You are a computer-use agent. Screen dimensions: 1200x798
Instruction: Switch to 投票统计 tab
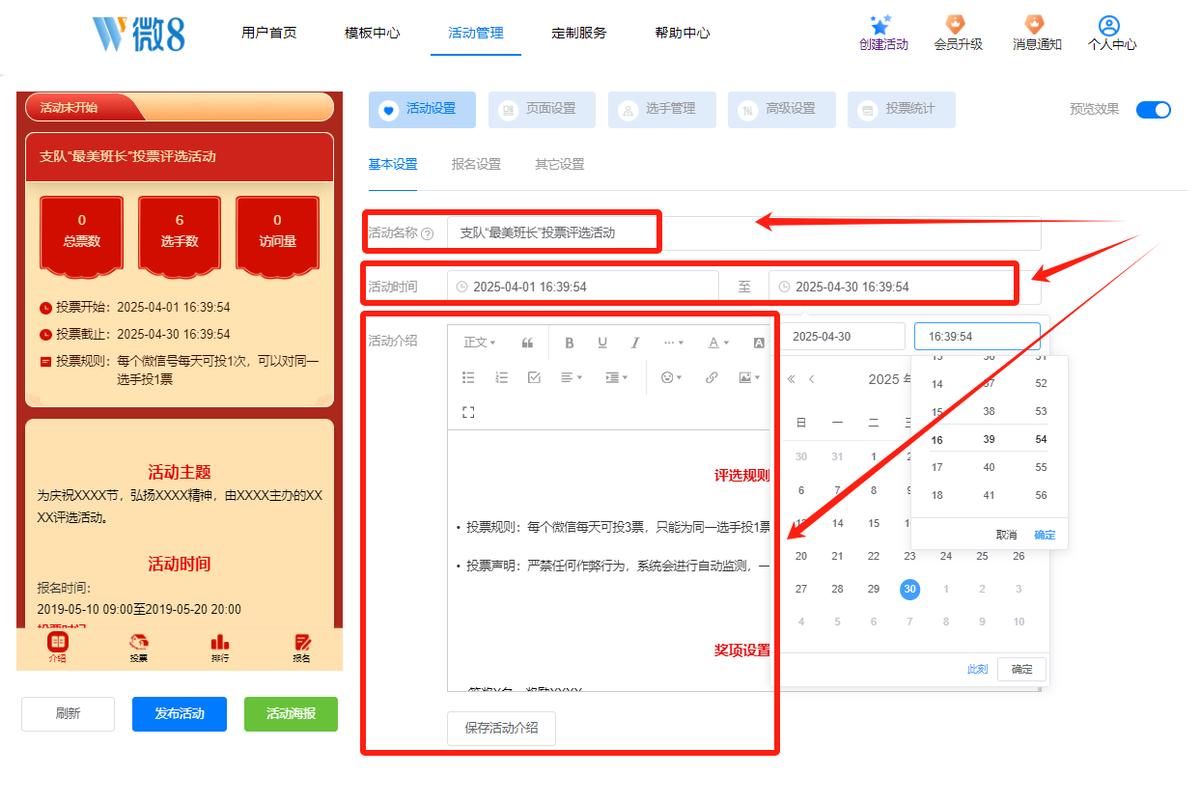[x=902, y=109]
